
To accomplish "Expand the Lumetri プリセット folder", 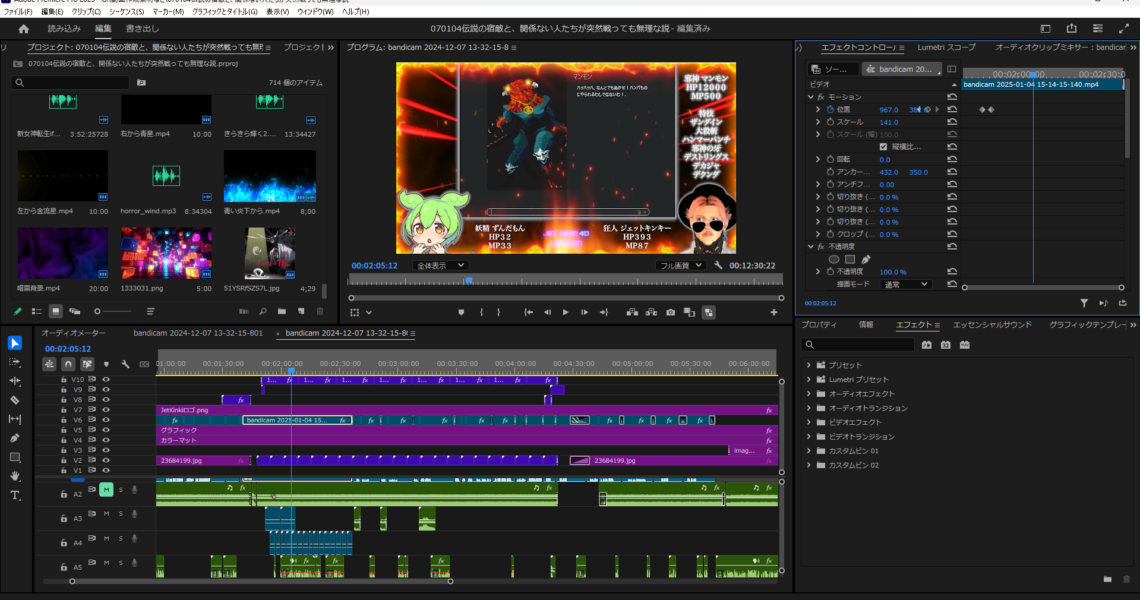I will pos(809,380).
